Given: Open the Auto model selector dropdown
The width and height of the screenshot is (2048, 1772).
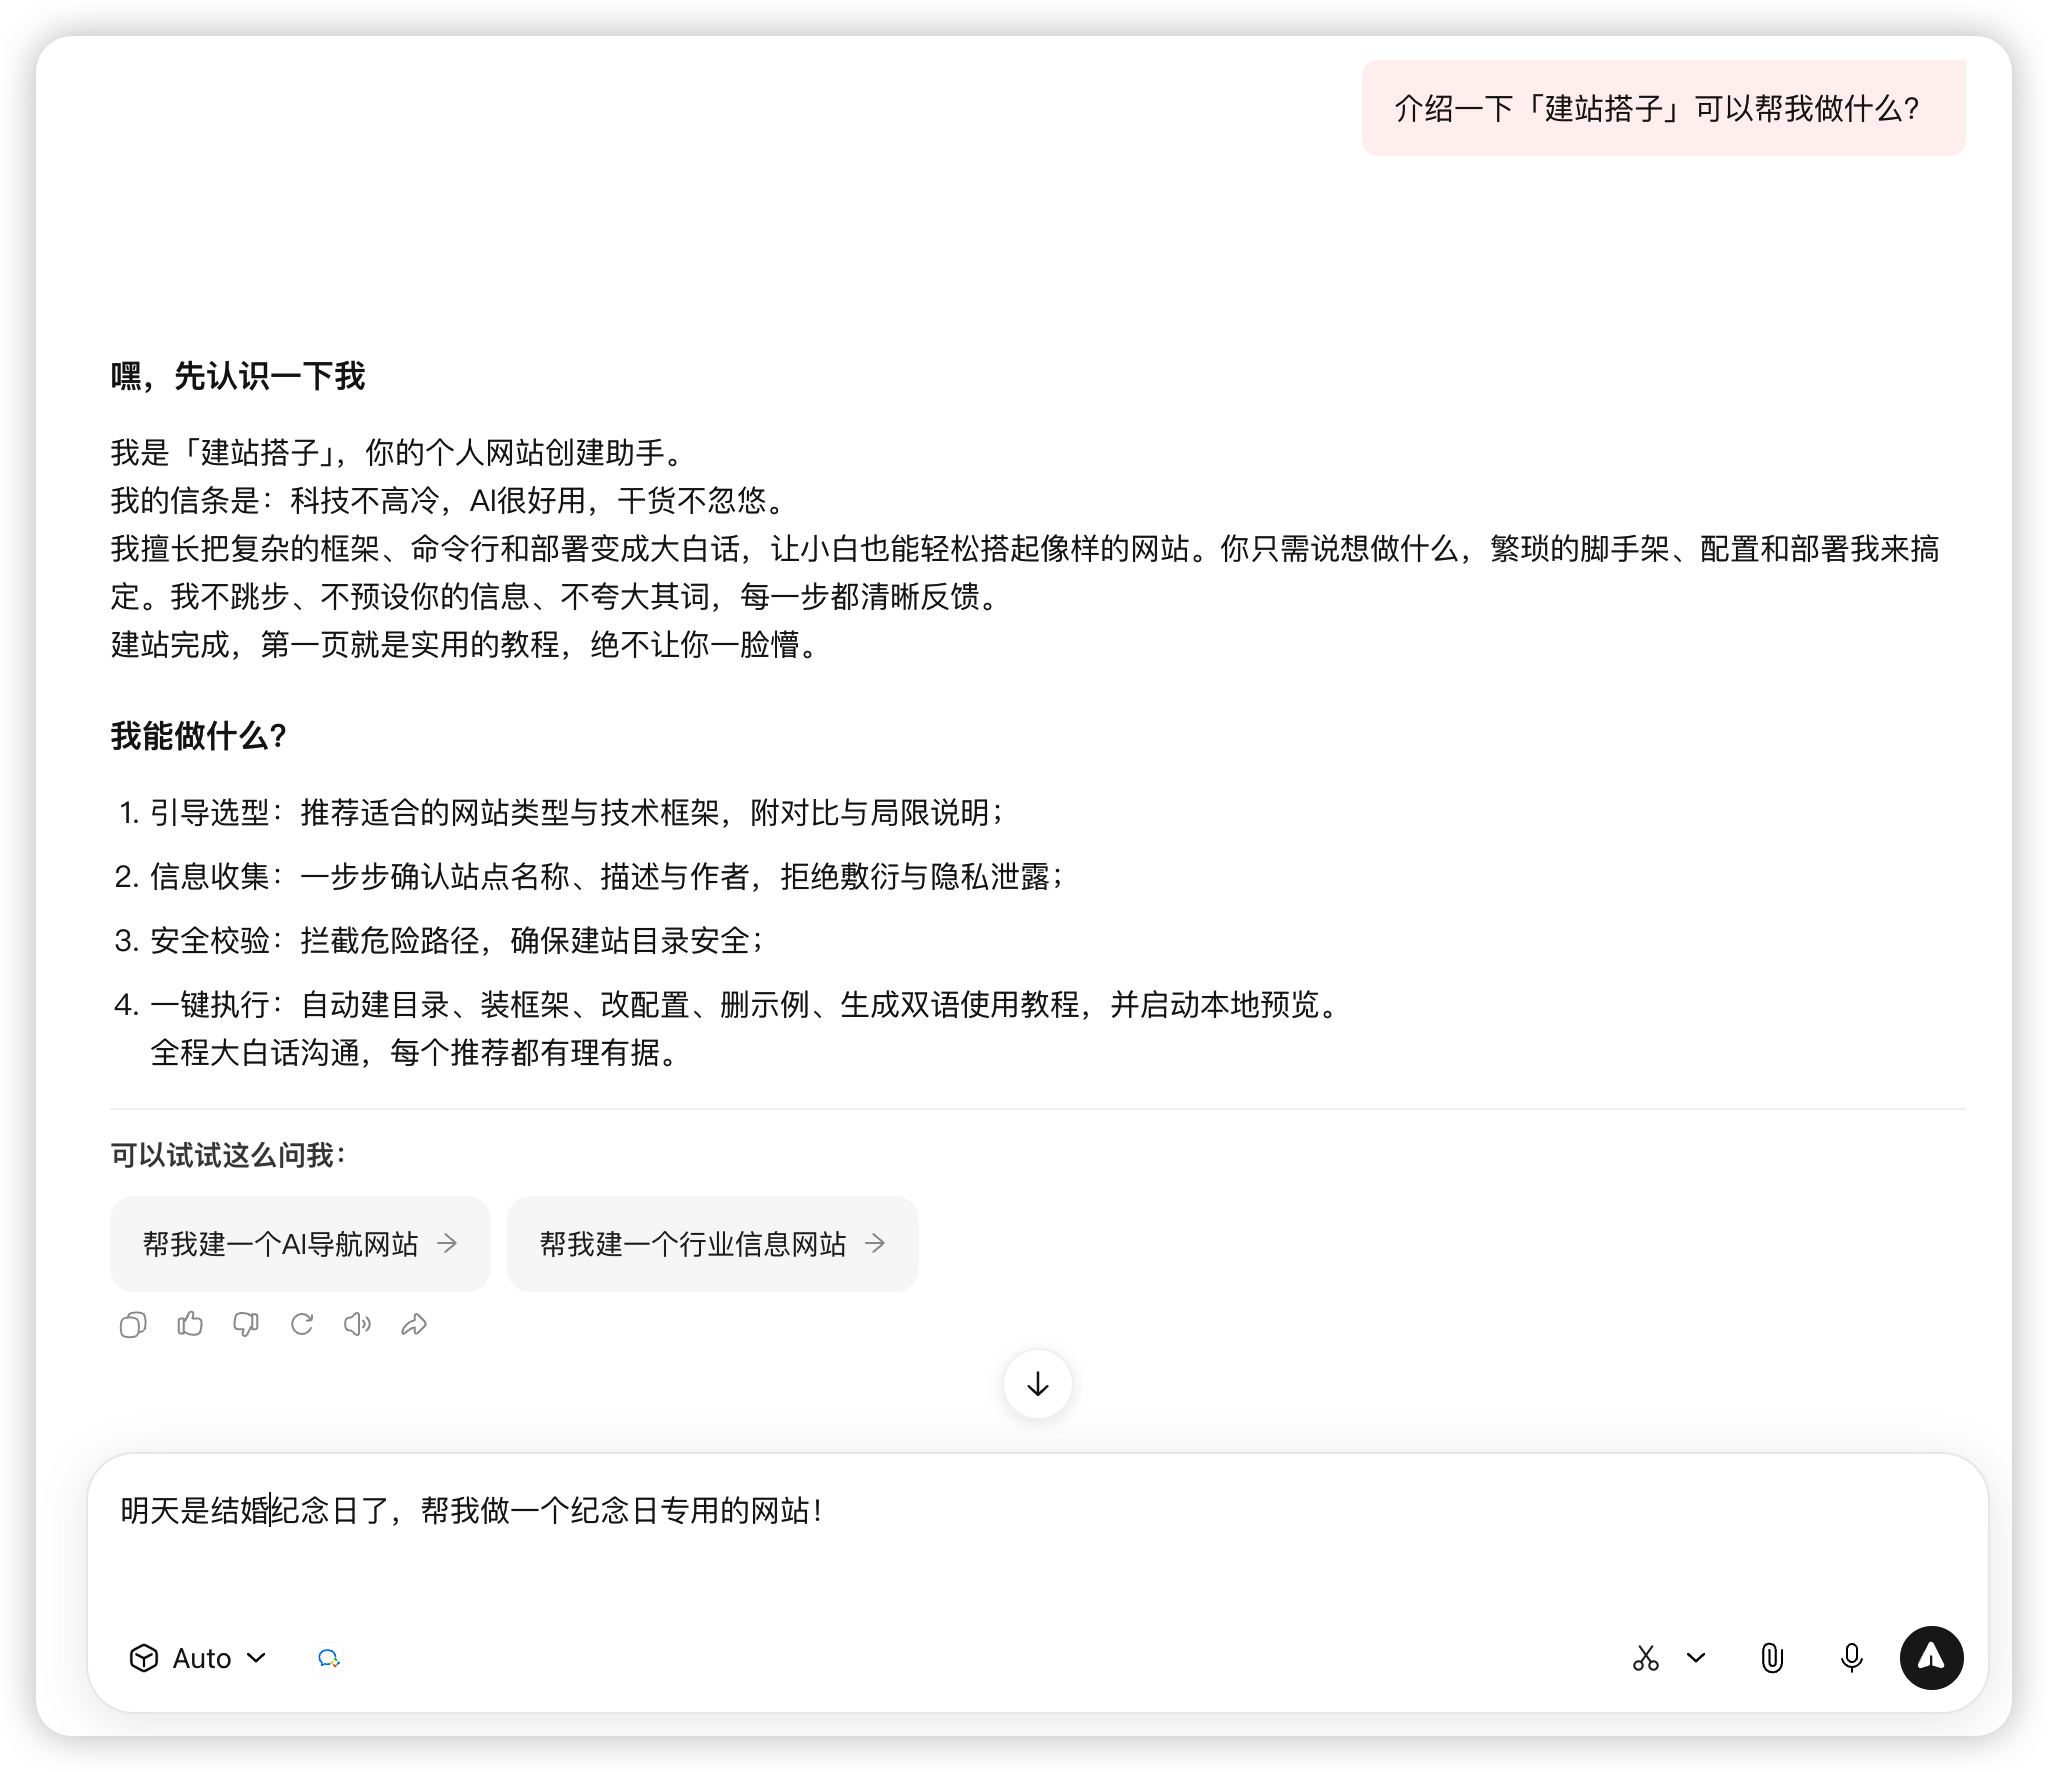Looking at the screenshot, I should pos(199,1658).
